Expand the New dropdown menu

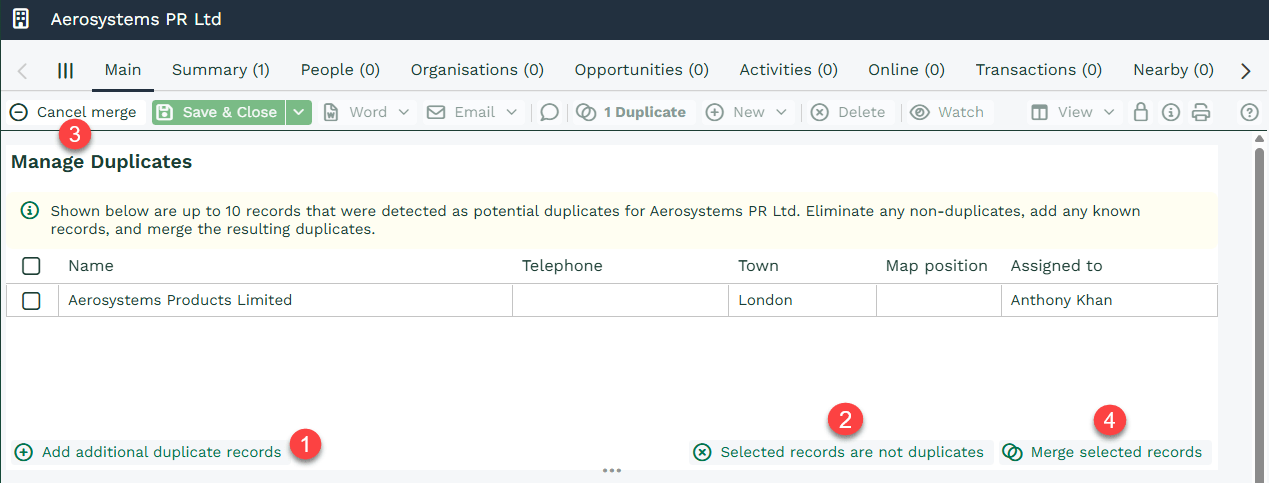(x=747, y=112)
